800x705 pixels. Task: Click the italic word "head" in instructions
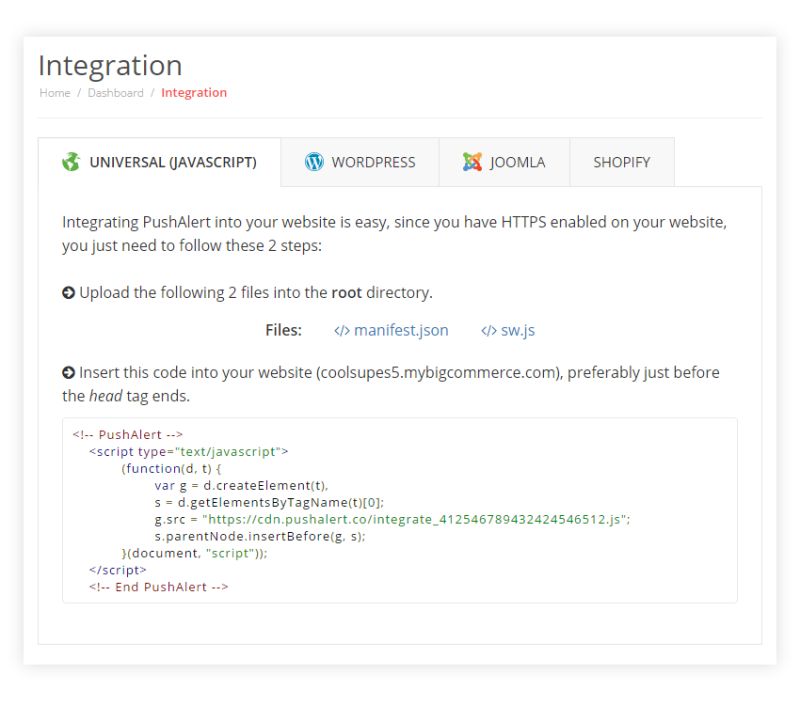(x=106, y=396)
